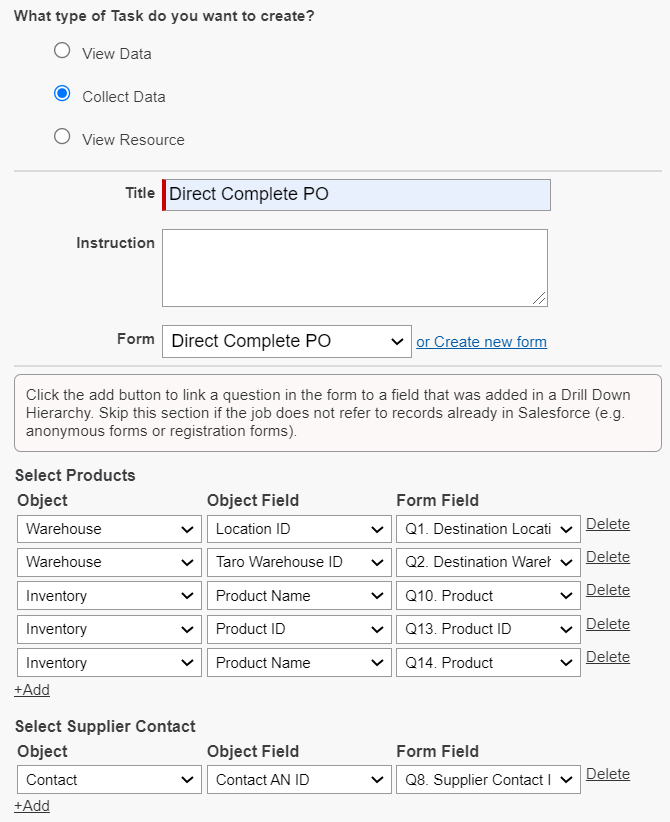Open the Q8. Supplier Contact form field dropdown
The height and width of the screenshot is (822, 670).
point(488,780)
